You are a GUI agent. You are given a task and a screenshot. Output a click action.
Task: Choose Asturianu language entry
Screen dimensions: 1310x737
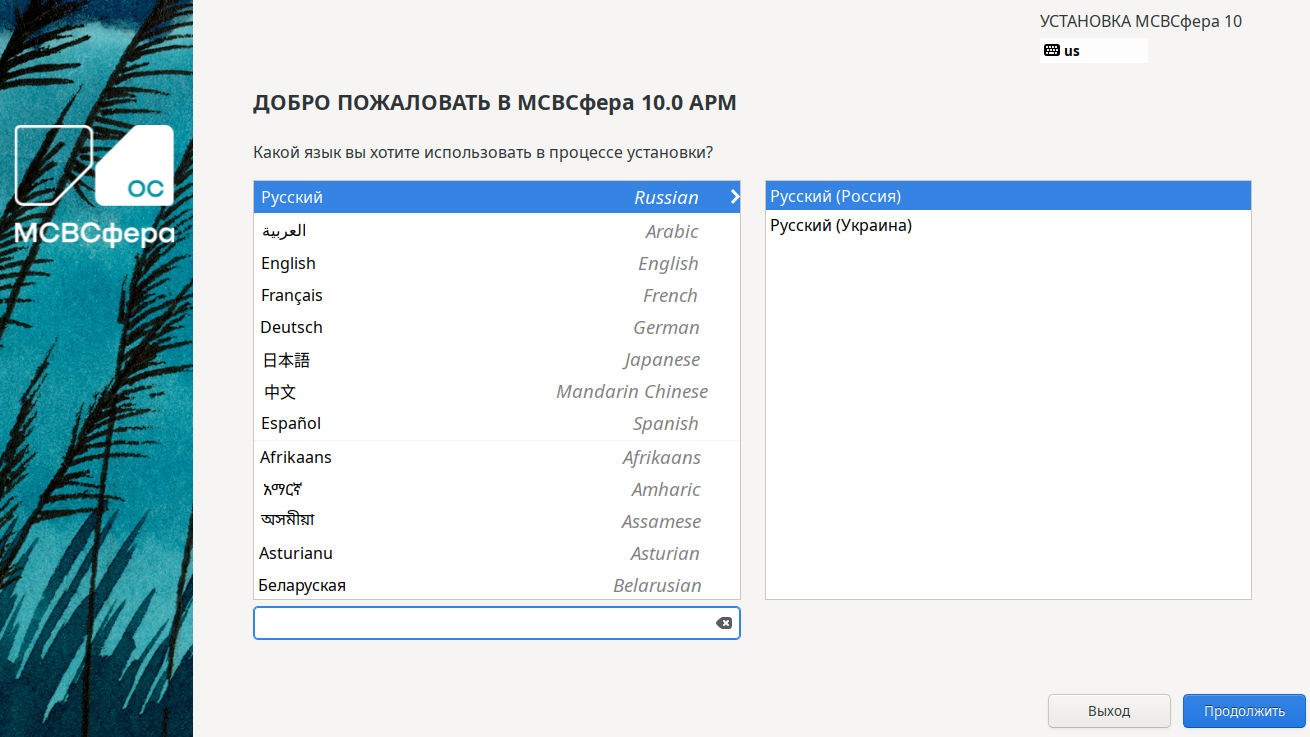496,553
